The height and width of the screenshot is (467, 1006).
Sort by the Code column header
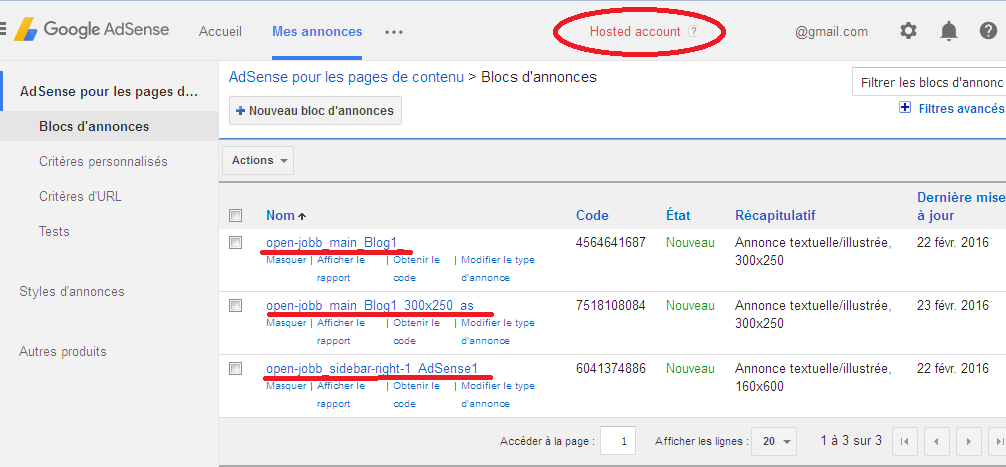[x=592, y=216]
